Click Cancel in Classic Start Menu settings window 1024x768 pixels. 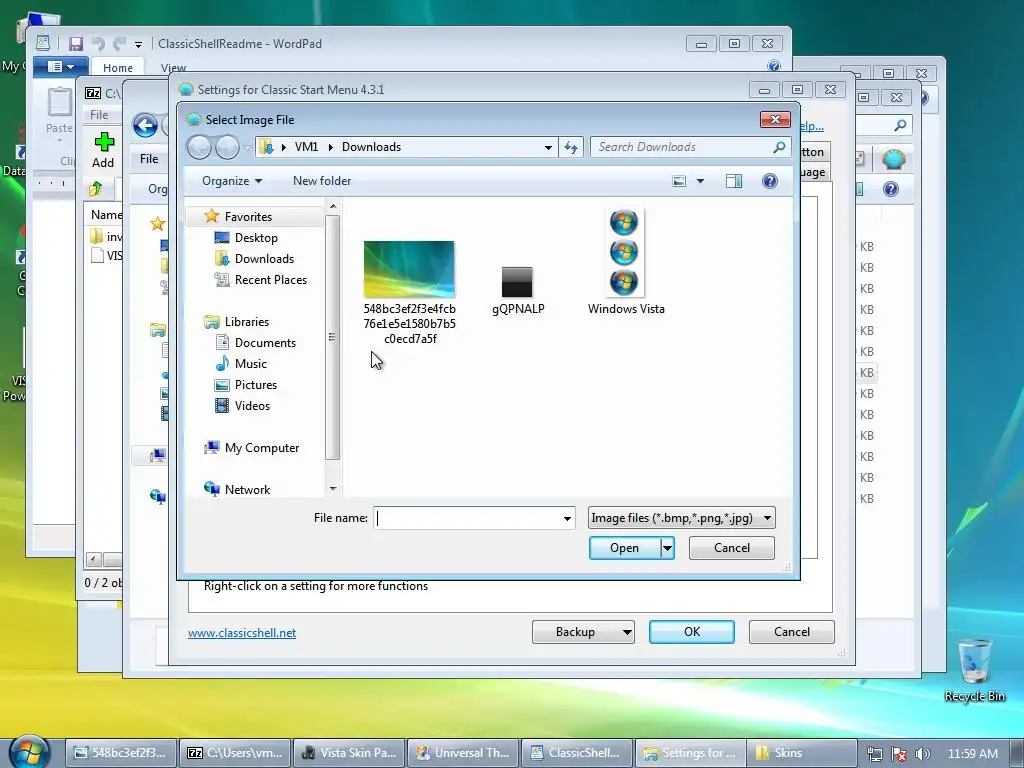(x=792, y=632)
